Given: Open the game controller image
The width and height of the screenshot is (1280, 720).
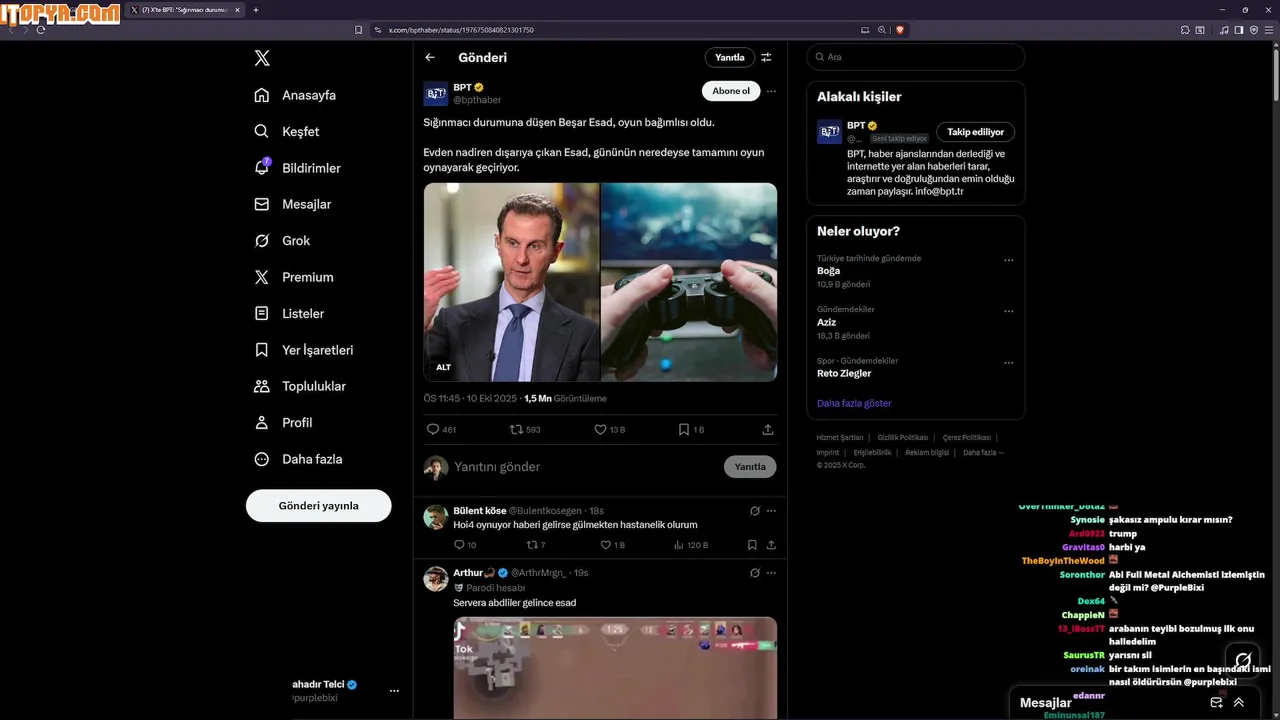Looking at the screenshot, I should pyautogui.click(x=689, y=282).
